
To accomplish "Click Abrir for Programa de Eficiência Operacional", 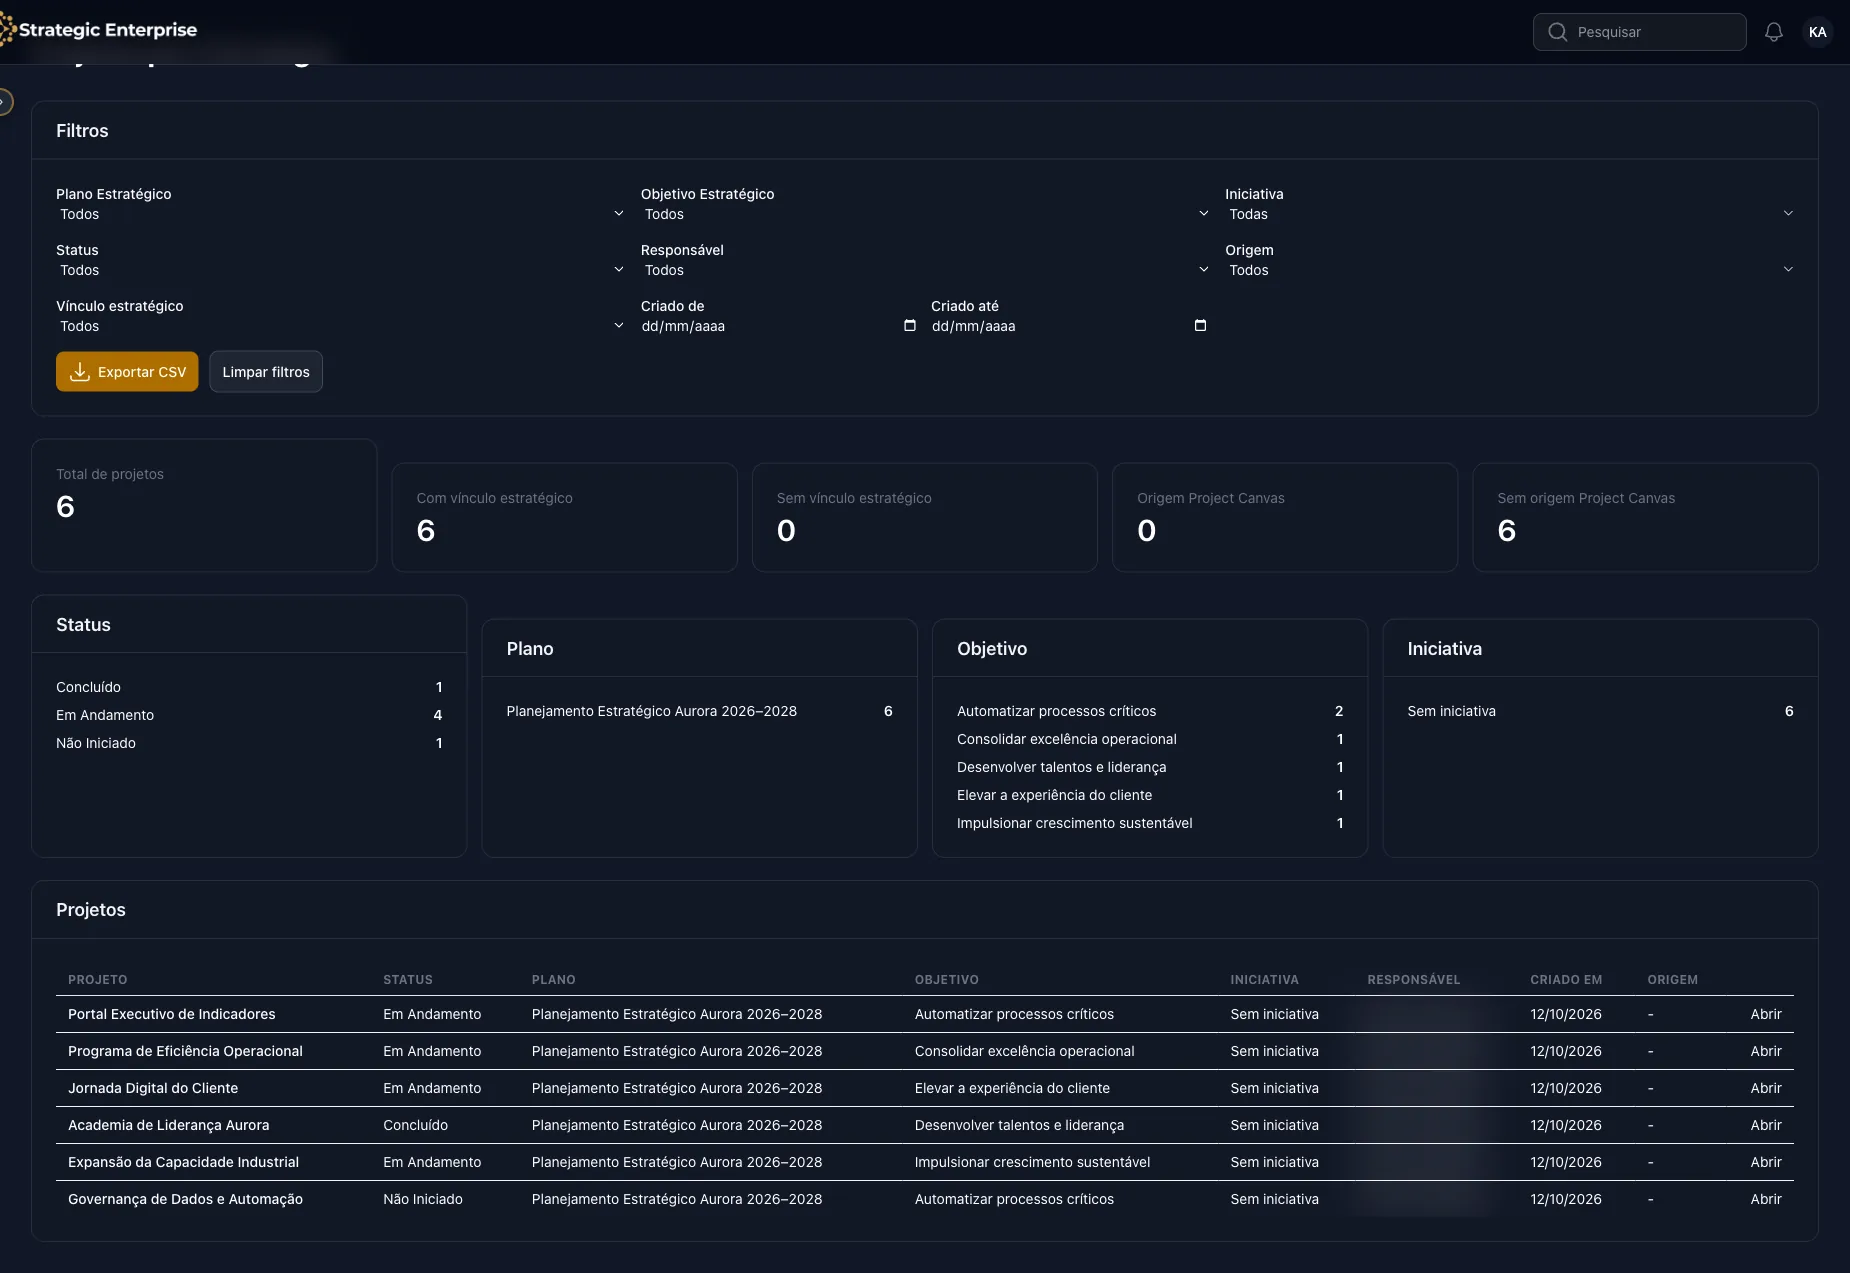I will [1766, 1051].
